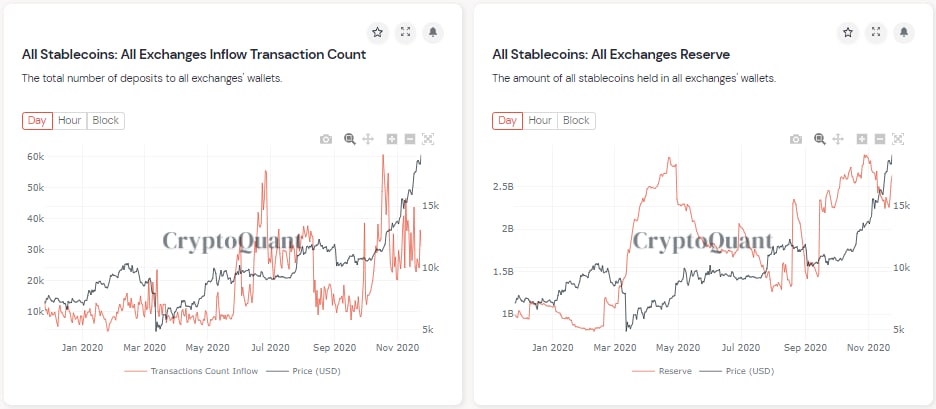The width and height of the screenshot is (936, 409).
Task: Switch Reserve chart to Hour interval
Action: [540, 121]
